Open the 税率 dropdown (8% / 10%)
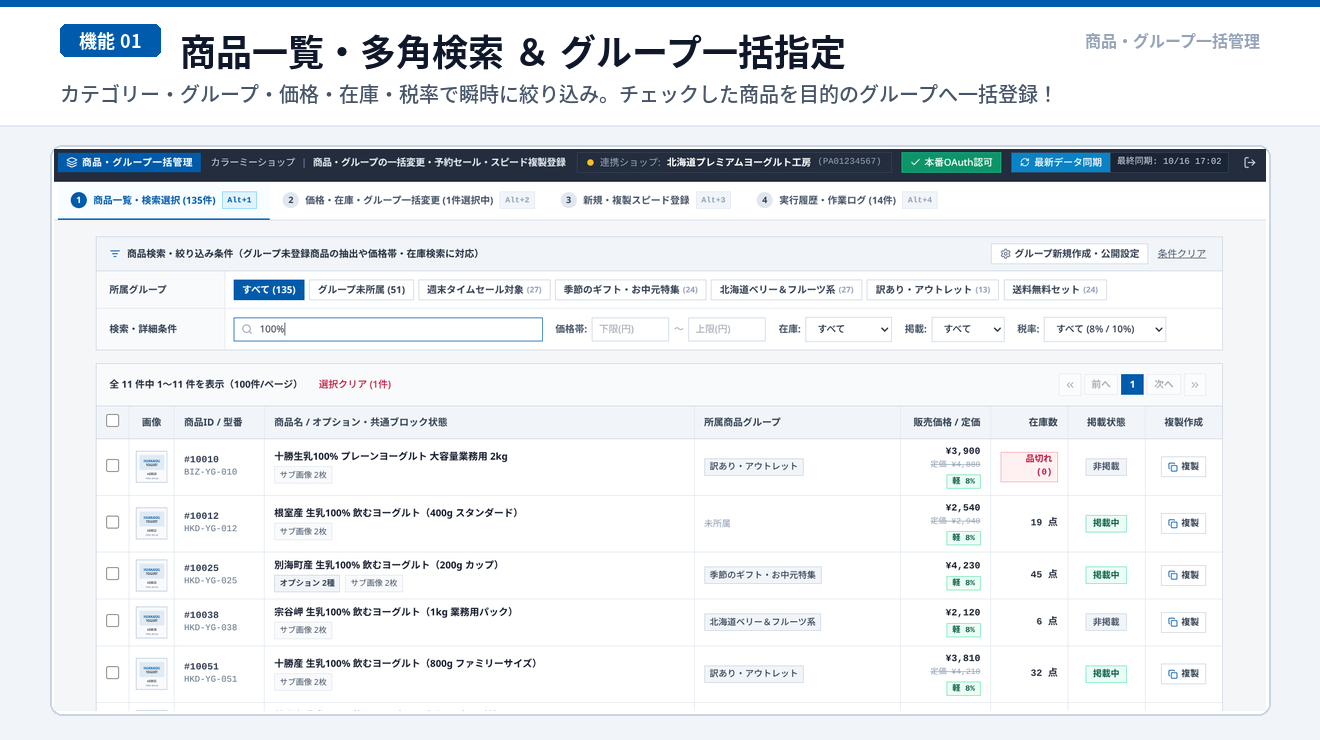Screen dimensions: 1320x740 1105,329
